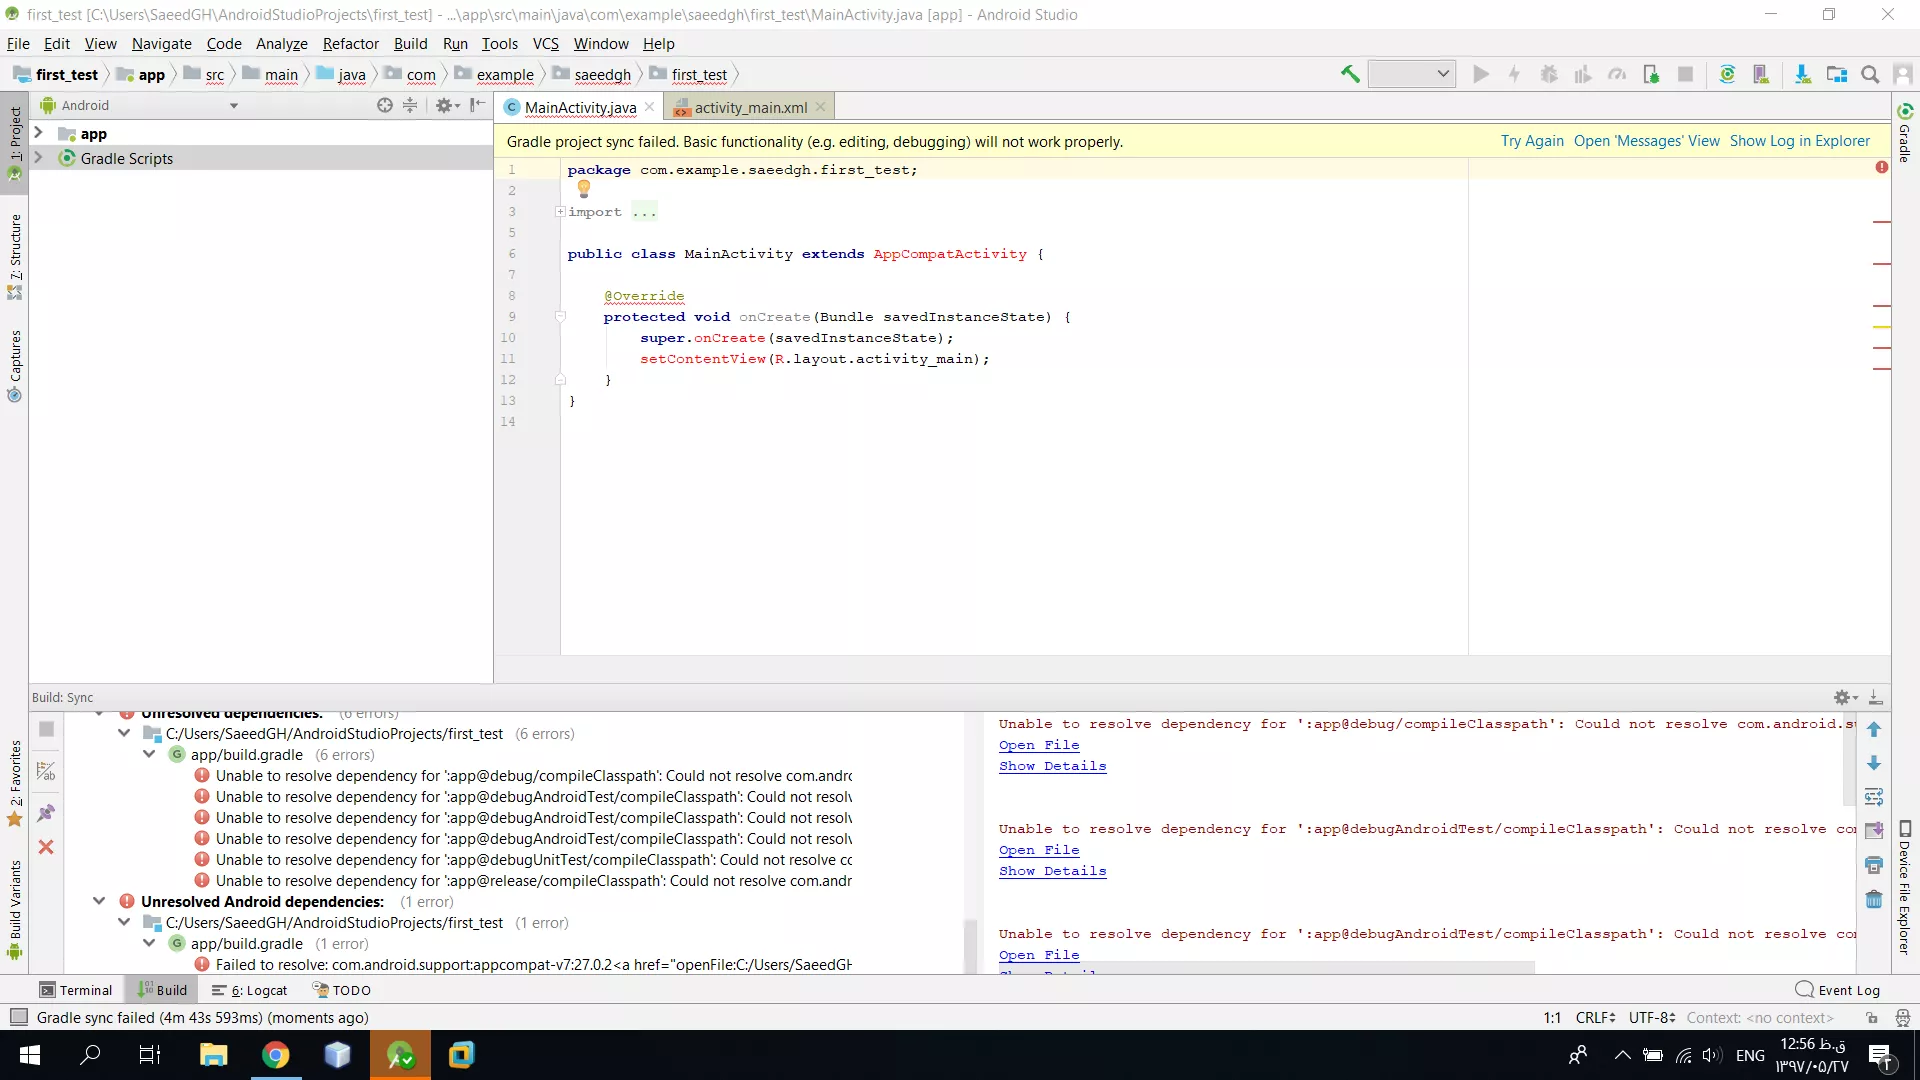Click the Search Everywhere magnifier icon
Image resolution: width=1920 pixels, height=1080 pixels.
point(1870,74)
